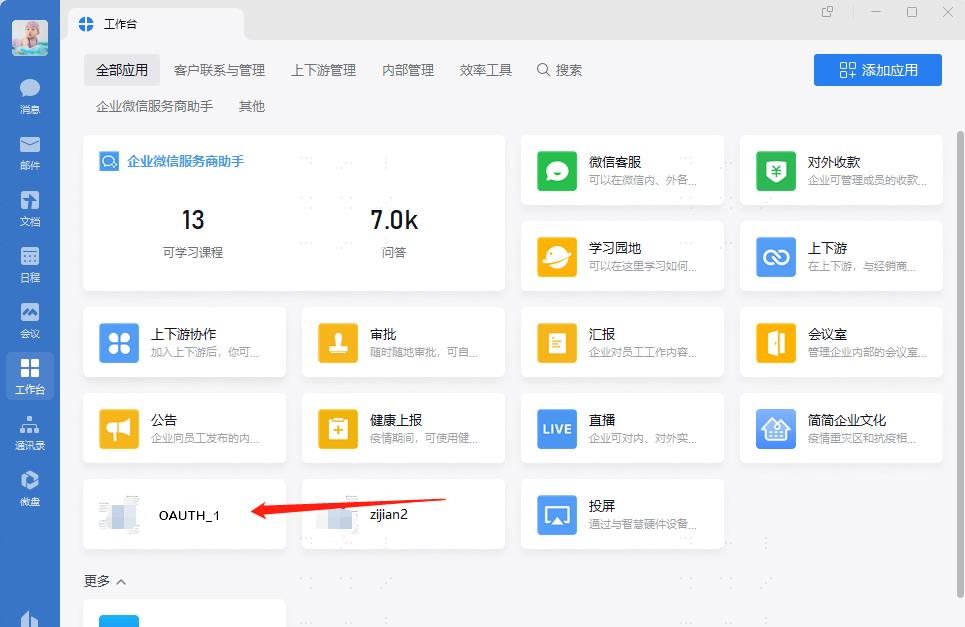965x627 pixels.
Task: Open the 文档 documents sidebar icon
Action: tap(30, 209)
